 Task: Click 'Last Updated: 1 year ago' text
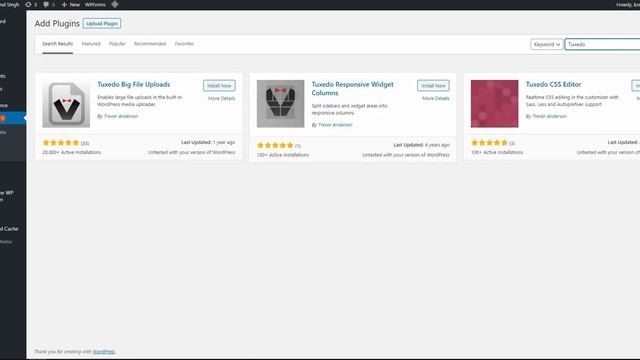point(208,142)
